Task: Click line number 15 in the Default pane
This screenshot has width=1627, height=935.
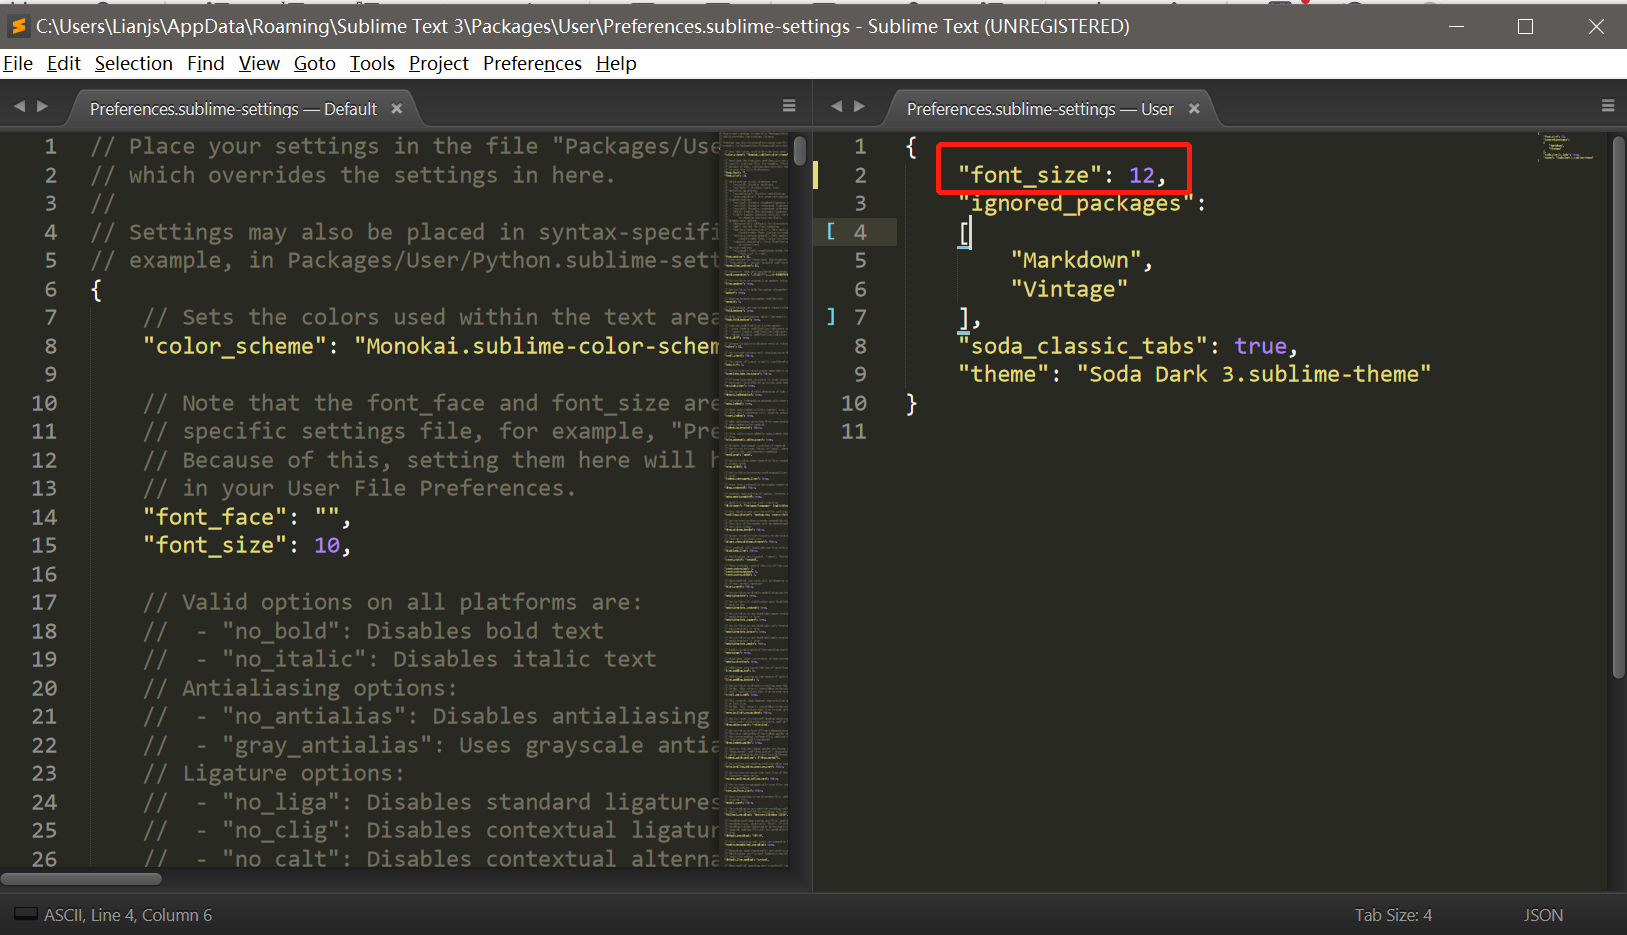Action: [44, 545]
